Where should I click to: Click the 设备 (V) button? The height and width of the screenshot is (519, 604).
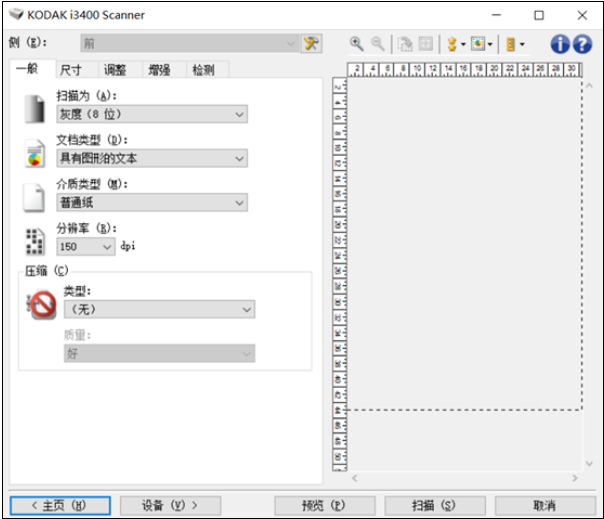point(170,506)
